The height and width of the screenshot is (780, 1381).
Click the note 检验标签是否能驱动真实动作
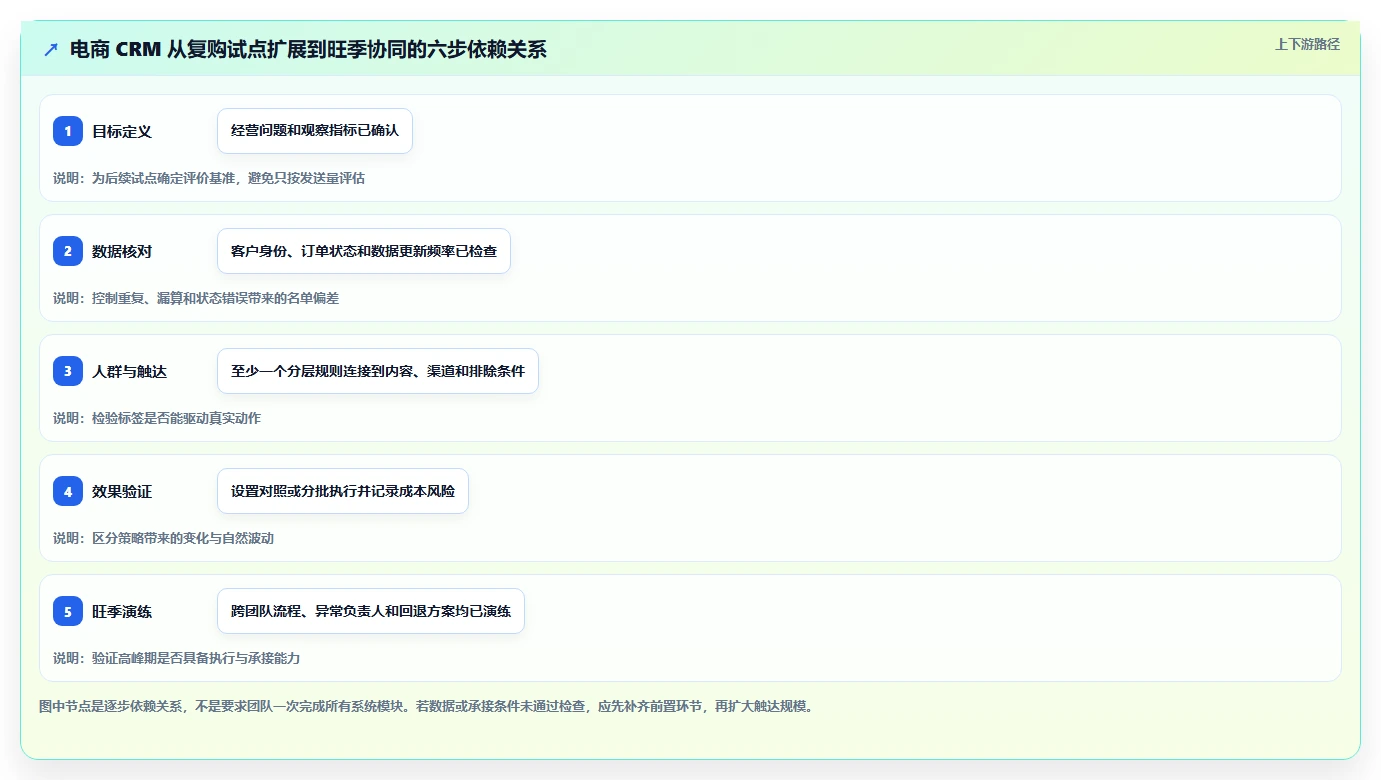point(157,418)
